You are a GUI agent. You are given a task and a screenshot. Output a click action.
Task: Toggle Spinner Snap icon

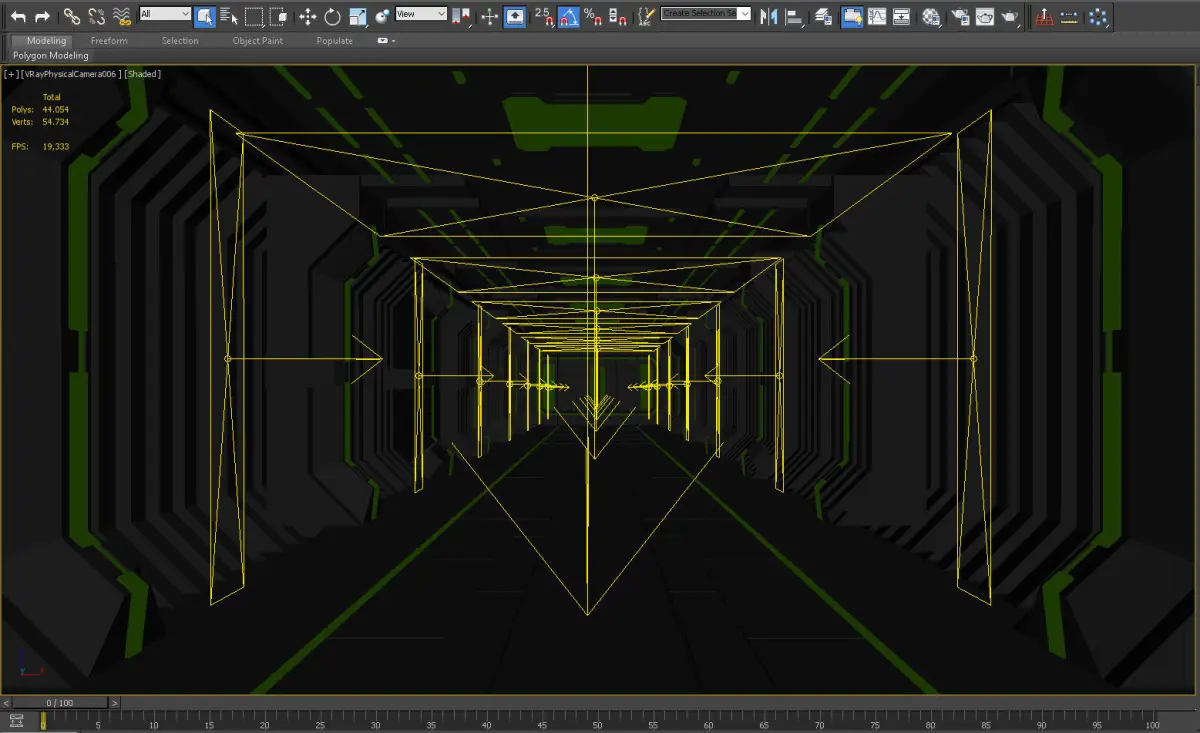(x=618, y=16)
